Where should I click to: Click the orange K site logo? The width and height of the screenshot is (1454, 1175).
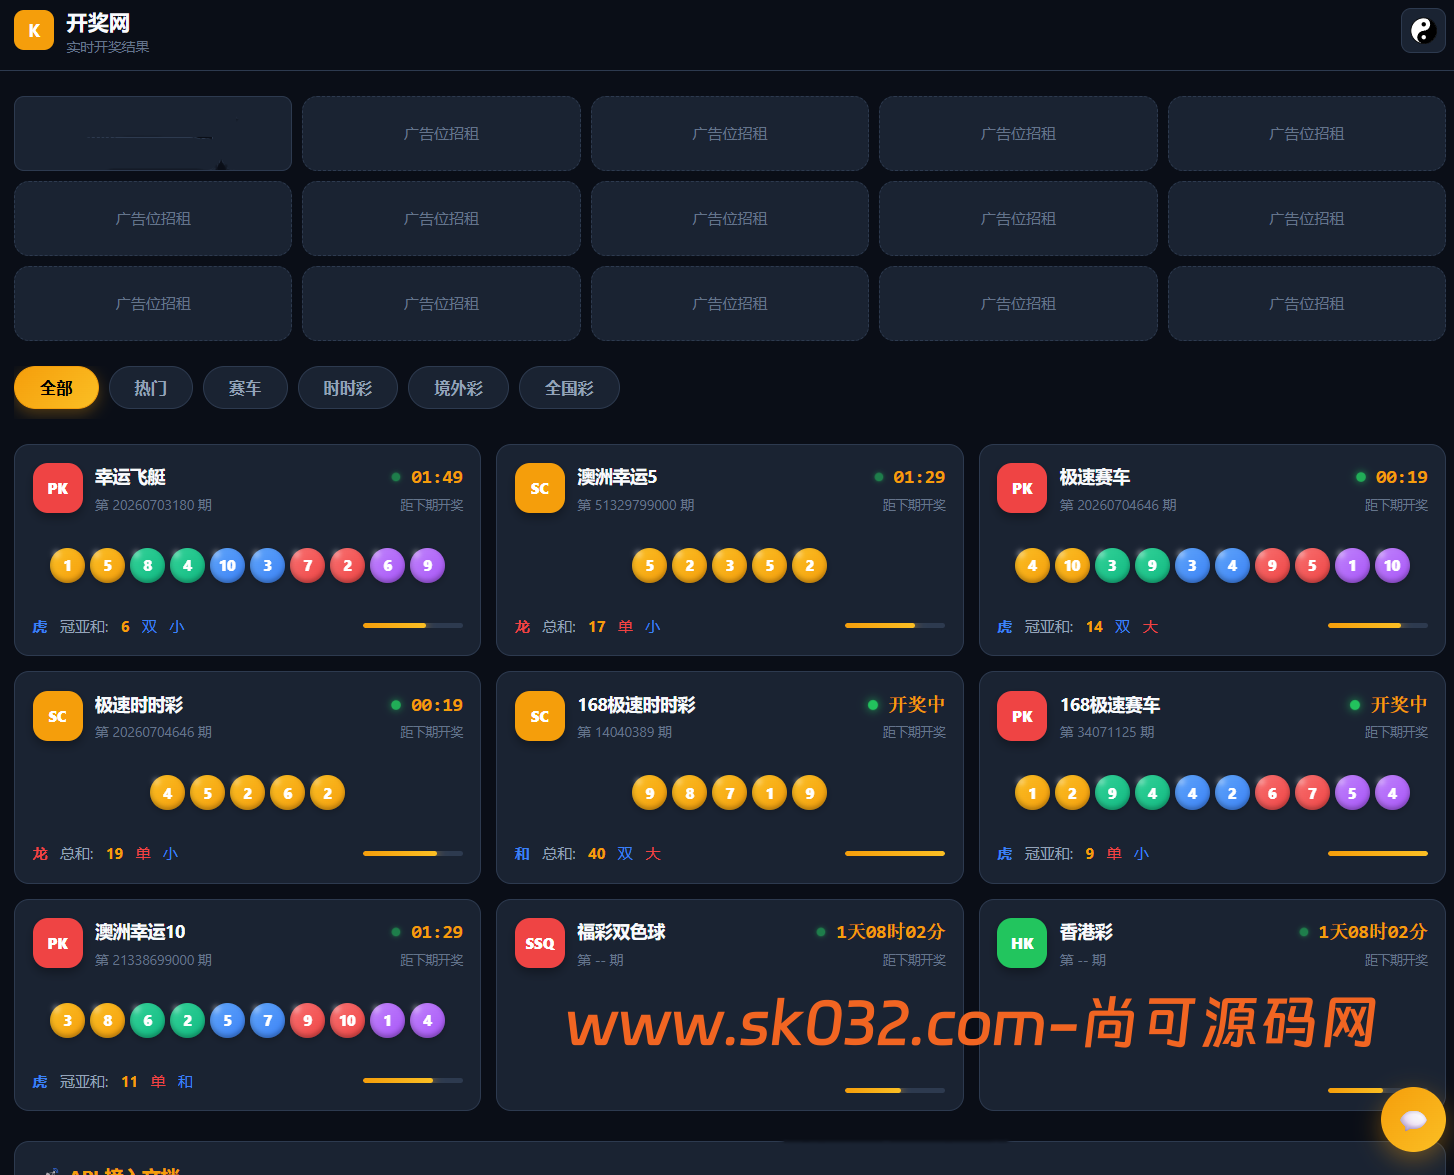pyautogui.click(x=34, y=30)
